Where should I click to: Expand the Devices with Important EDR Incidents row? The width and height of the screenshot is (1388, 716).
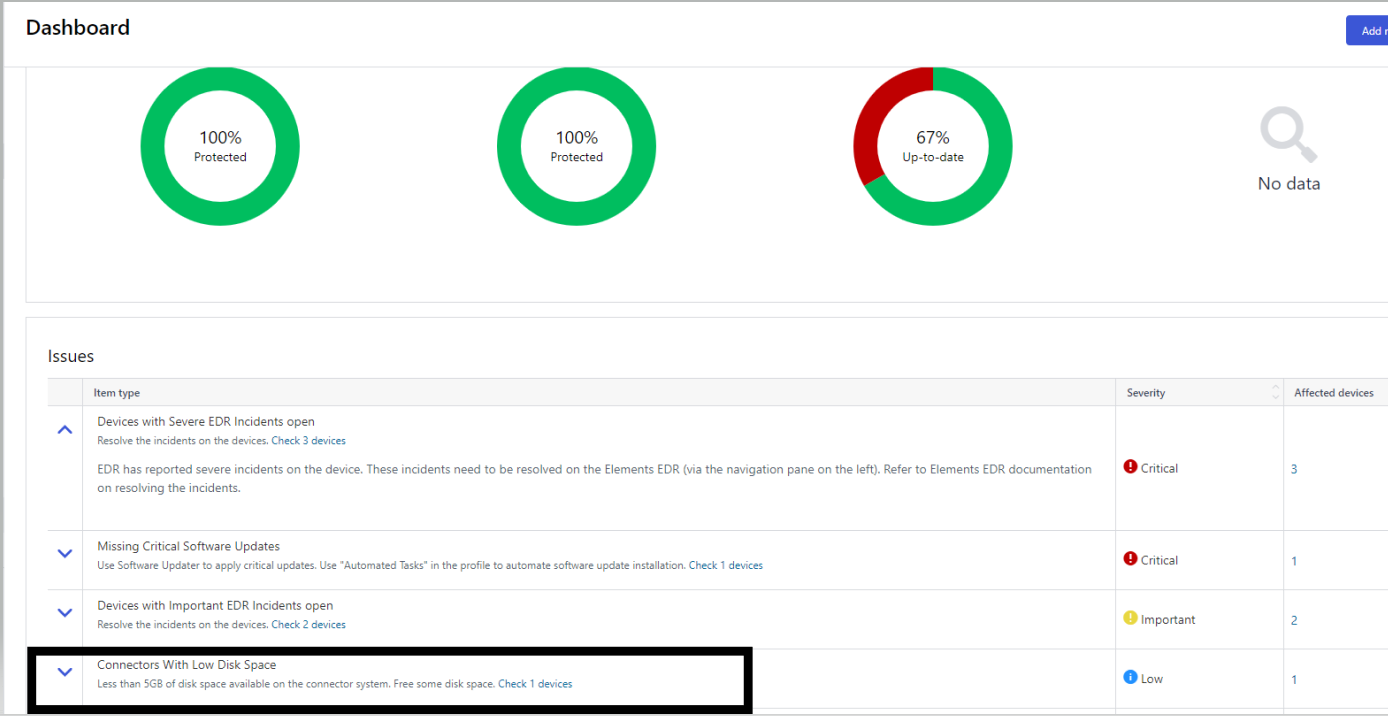65,612
